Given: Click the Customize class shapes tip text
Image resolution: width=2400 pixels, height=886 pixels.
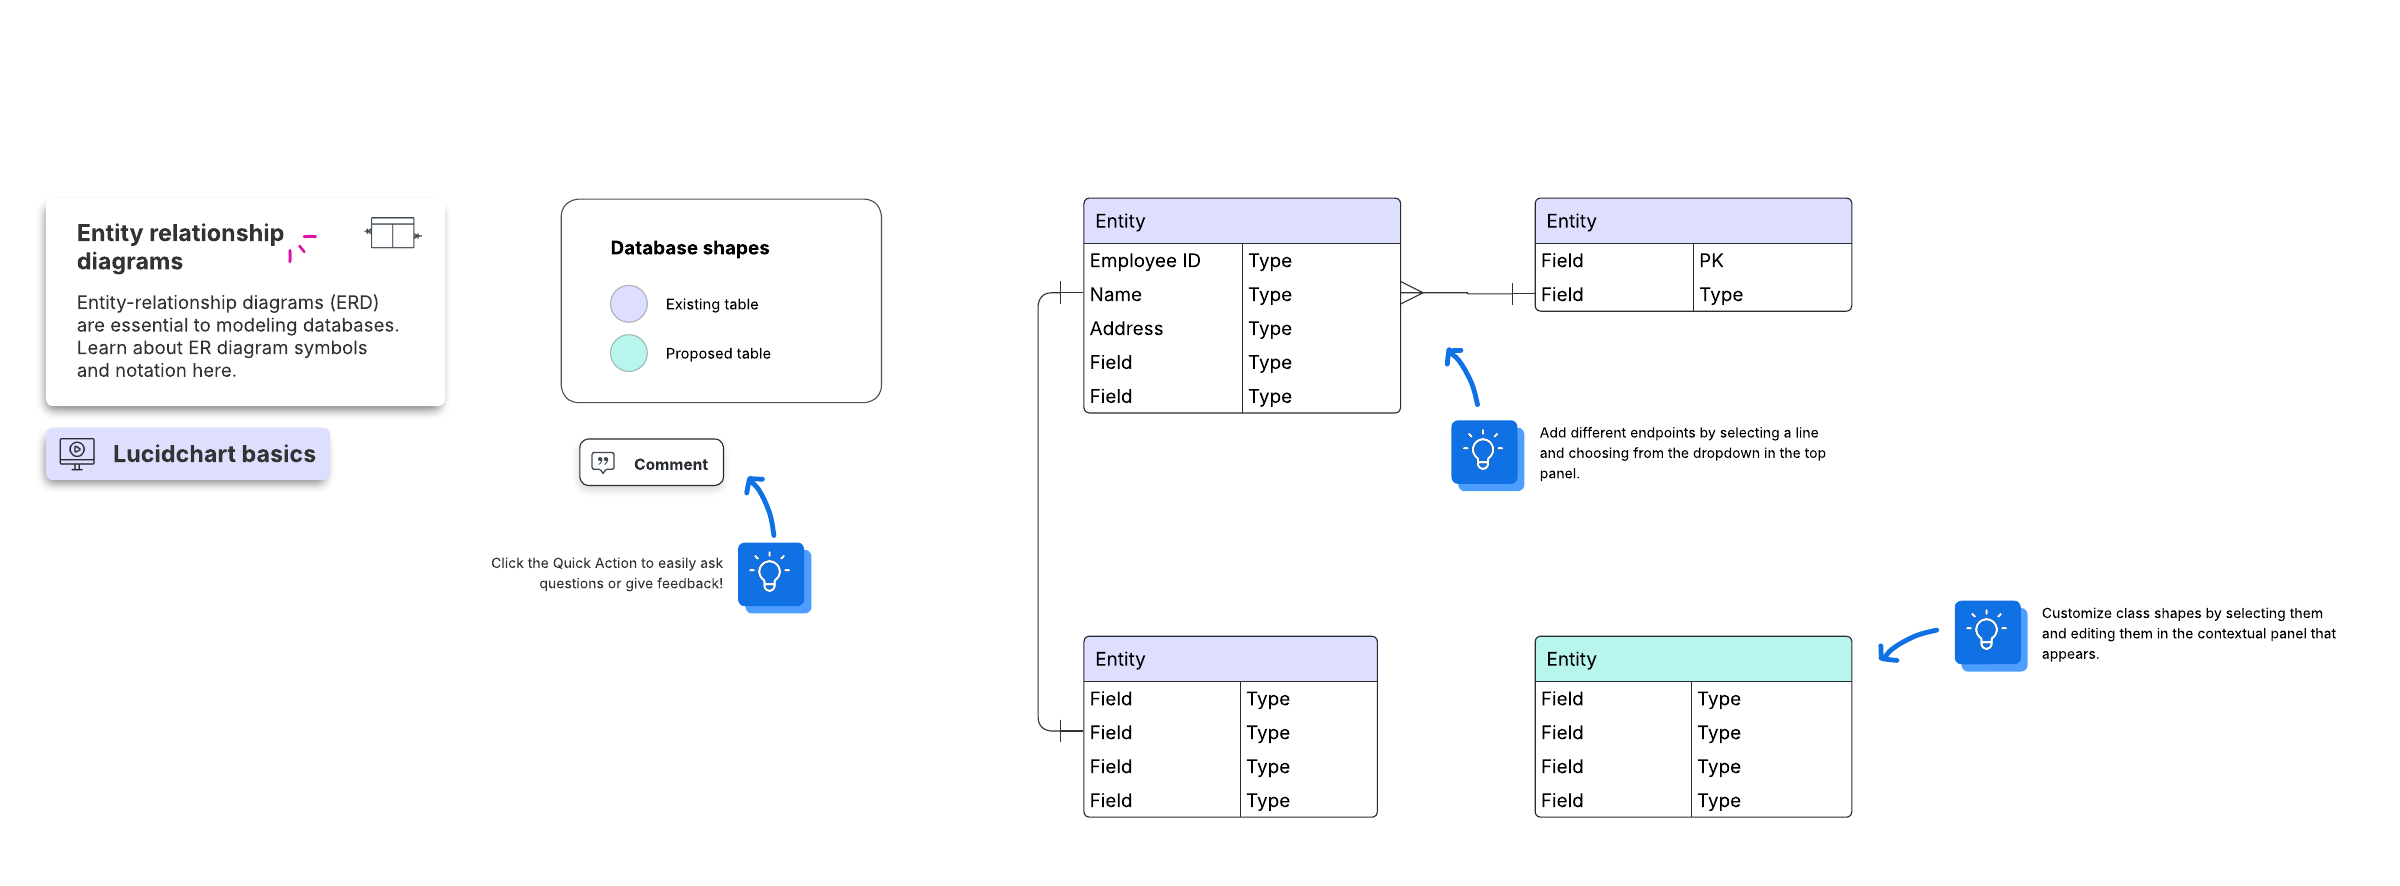Looking at the screenshot, I should [2189, 634].
